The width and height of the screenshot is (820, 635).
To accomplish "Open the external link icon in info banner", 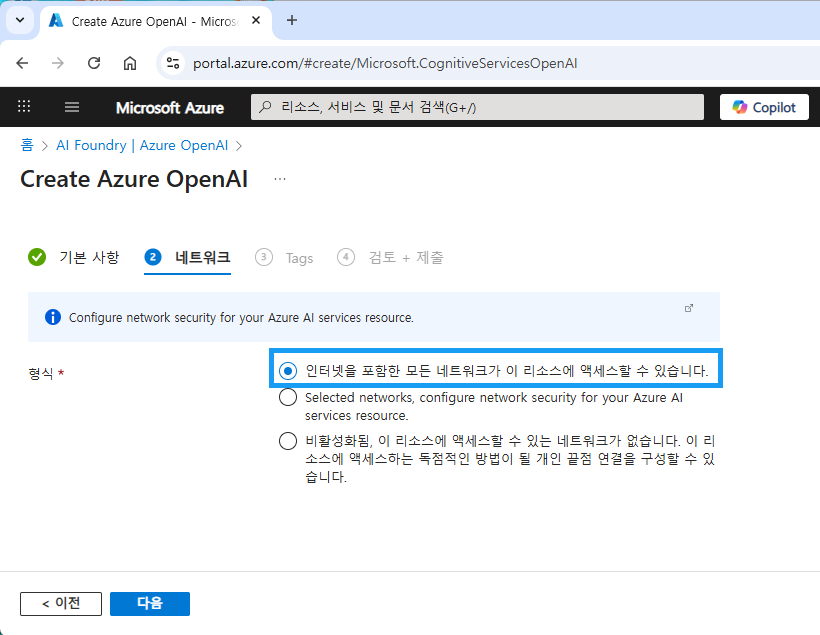I will [689, 308].
